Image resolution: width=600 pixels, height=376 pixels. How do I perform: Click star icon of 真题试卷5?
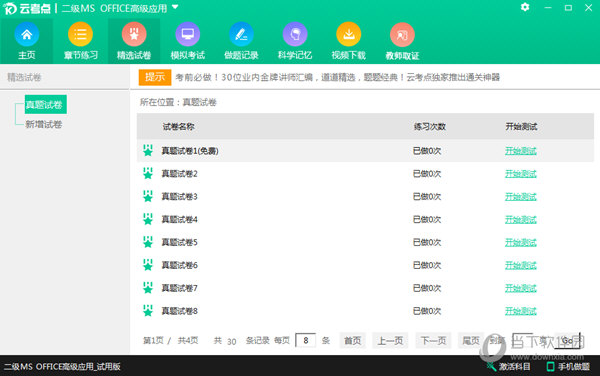[x=148, y=242]
